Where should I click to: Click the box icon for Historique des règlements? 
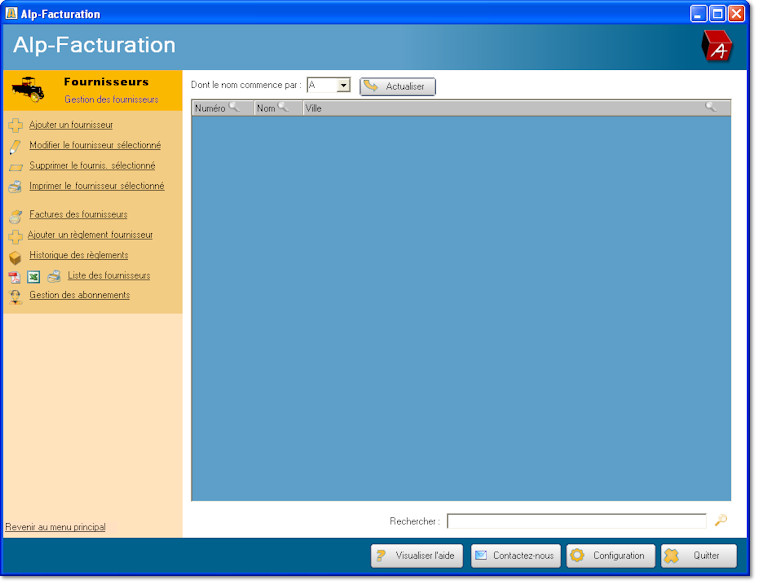tap(15, 256)
